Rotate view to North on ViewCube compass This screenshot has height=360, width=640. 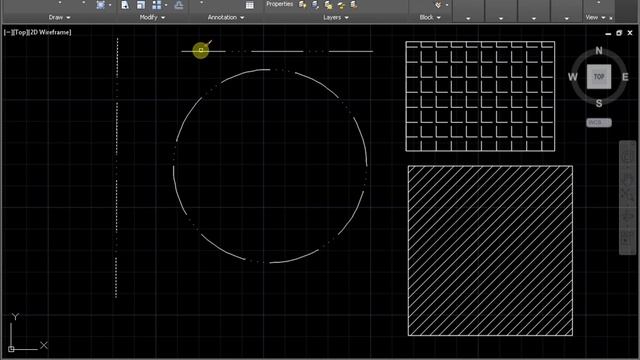tap(599, 51)
